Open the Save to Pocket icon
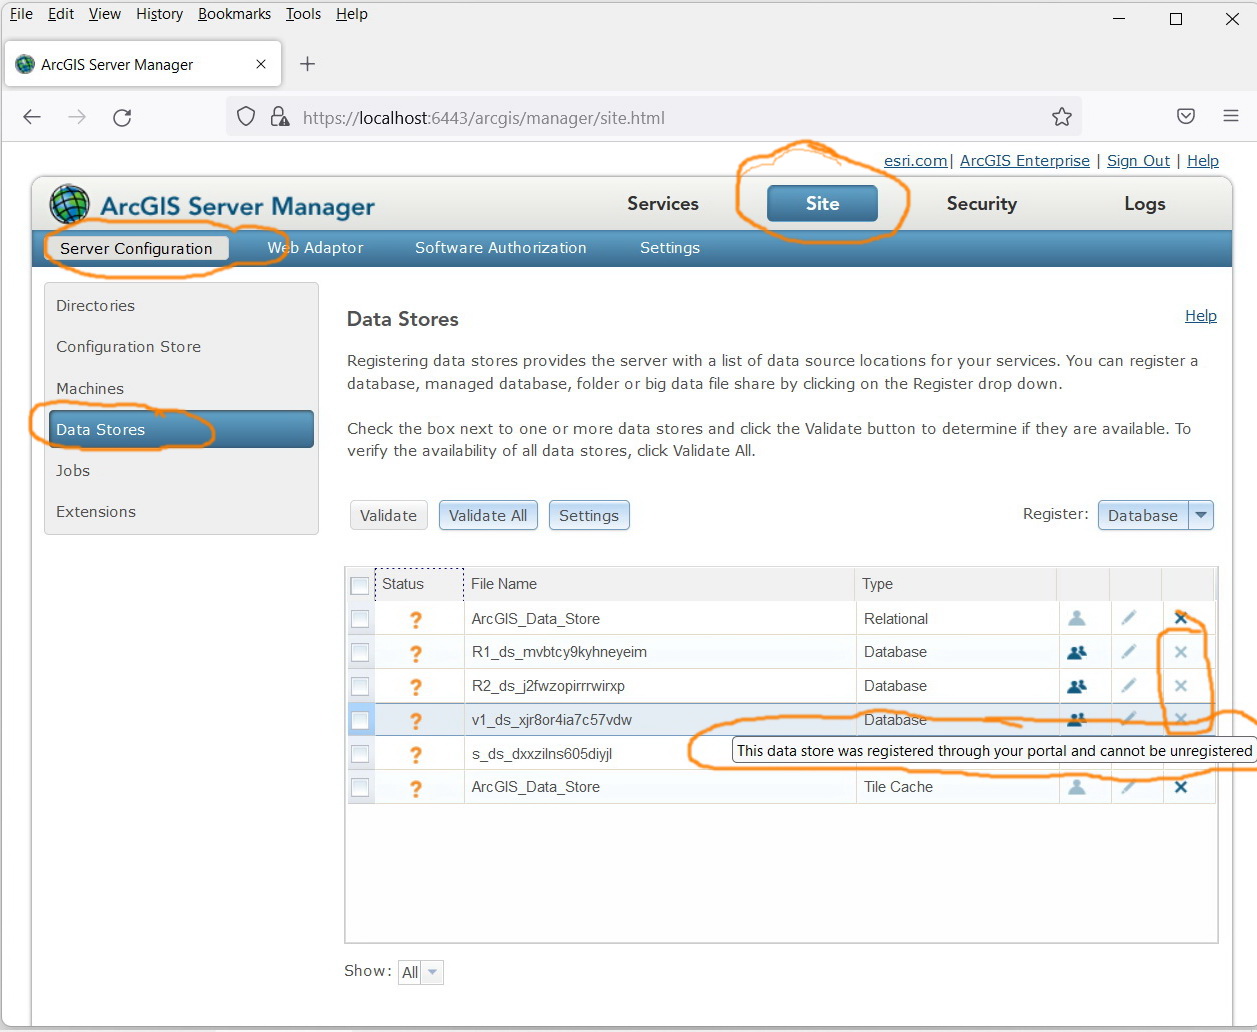Screen dimensions: 1257x1032 click(x=1186, y=116)
